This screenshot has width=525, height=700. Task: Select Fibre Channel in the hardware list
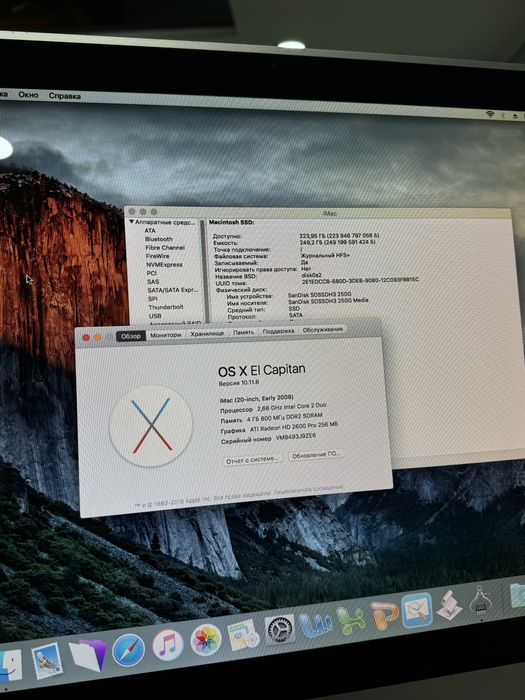[165, 247]
